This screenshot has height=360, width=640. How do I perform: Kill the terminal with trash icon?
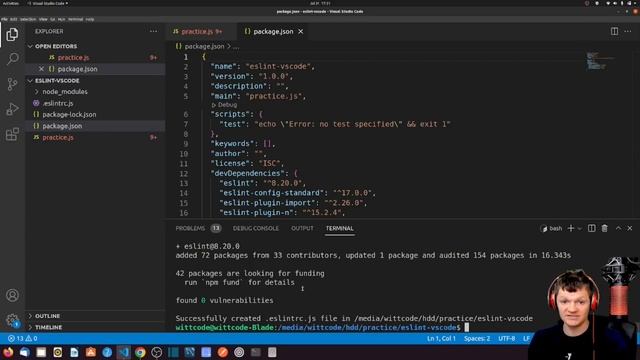(x=604, y=228)
